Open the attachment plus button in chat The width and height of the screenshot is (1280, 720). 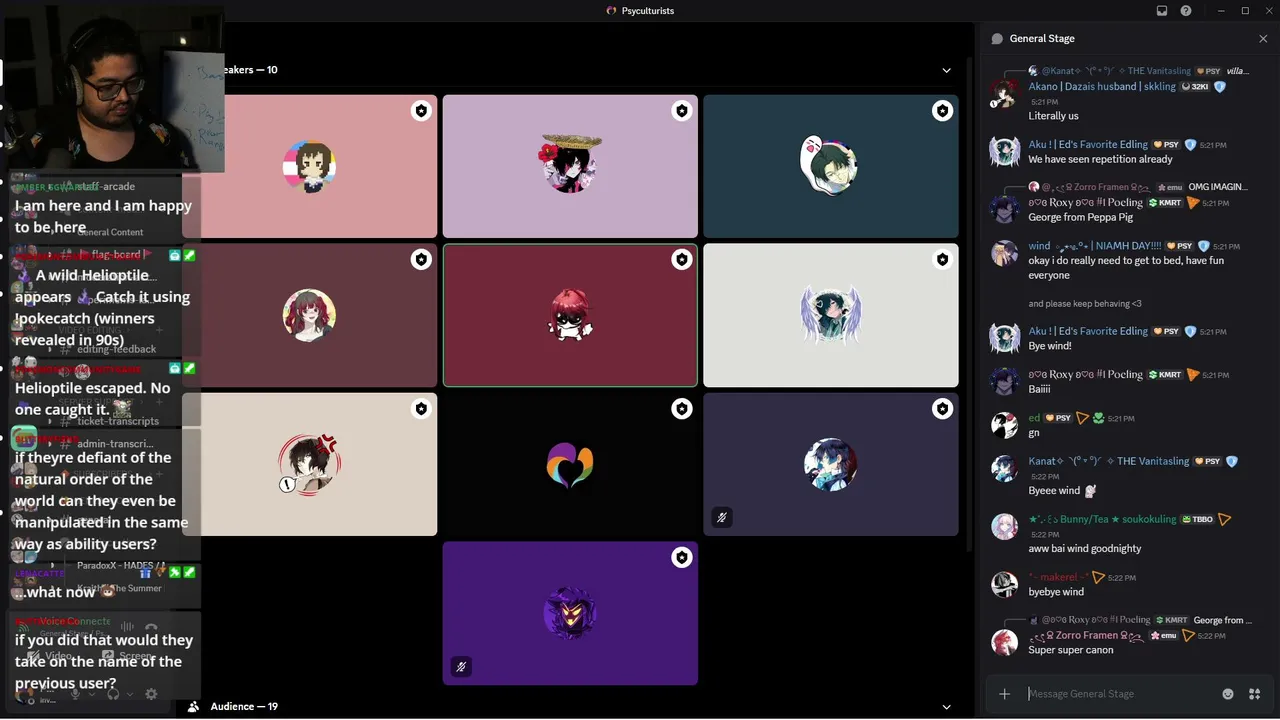coord(1005,694)
